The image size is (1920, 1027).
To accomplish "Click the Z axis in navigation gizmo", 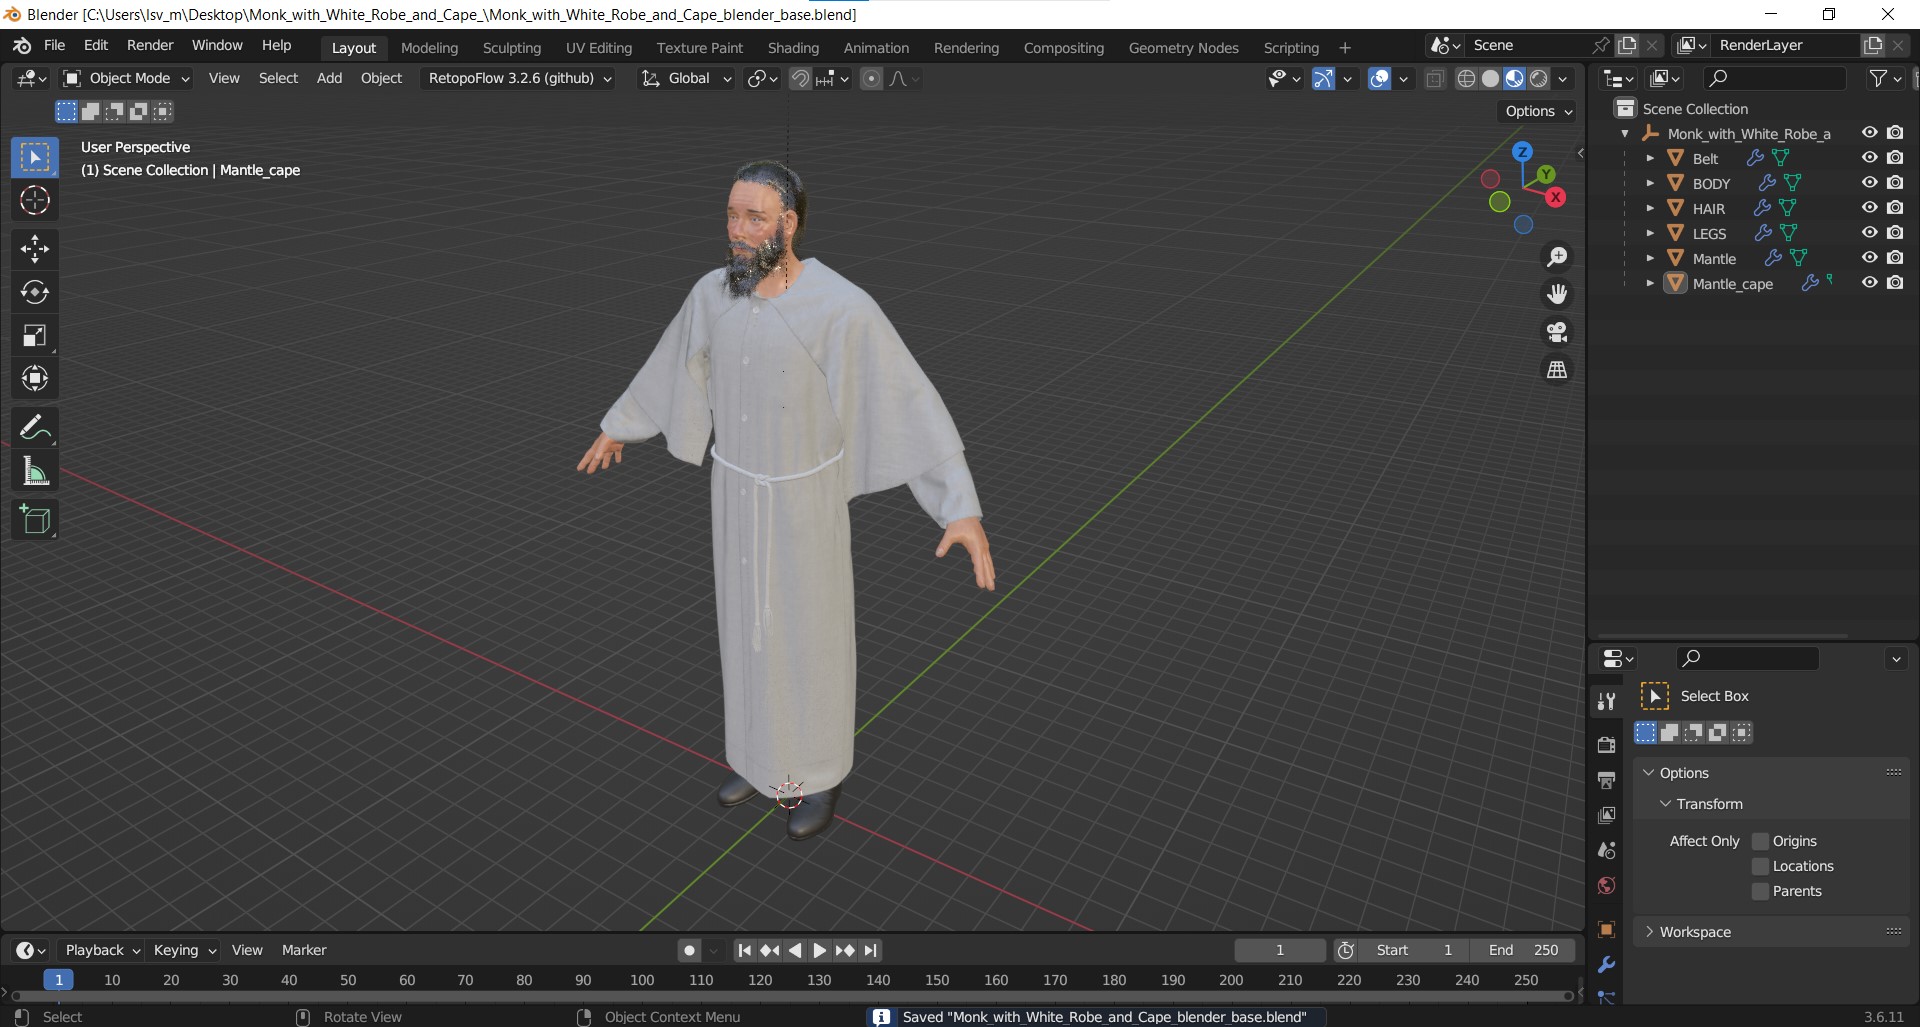I will coord(1522,152).
